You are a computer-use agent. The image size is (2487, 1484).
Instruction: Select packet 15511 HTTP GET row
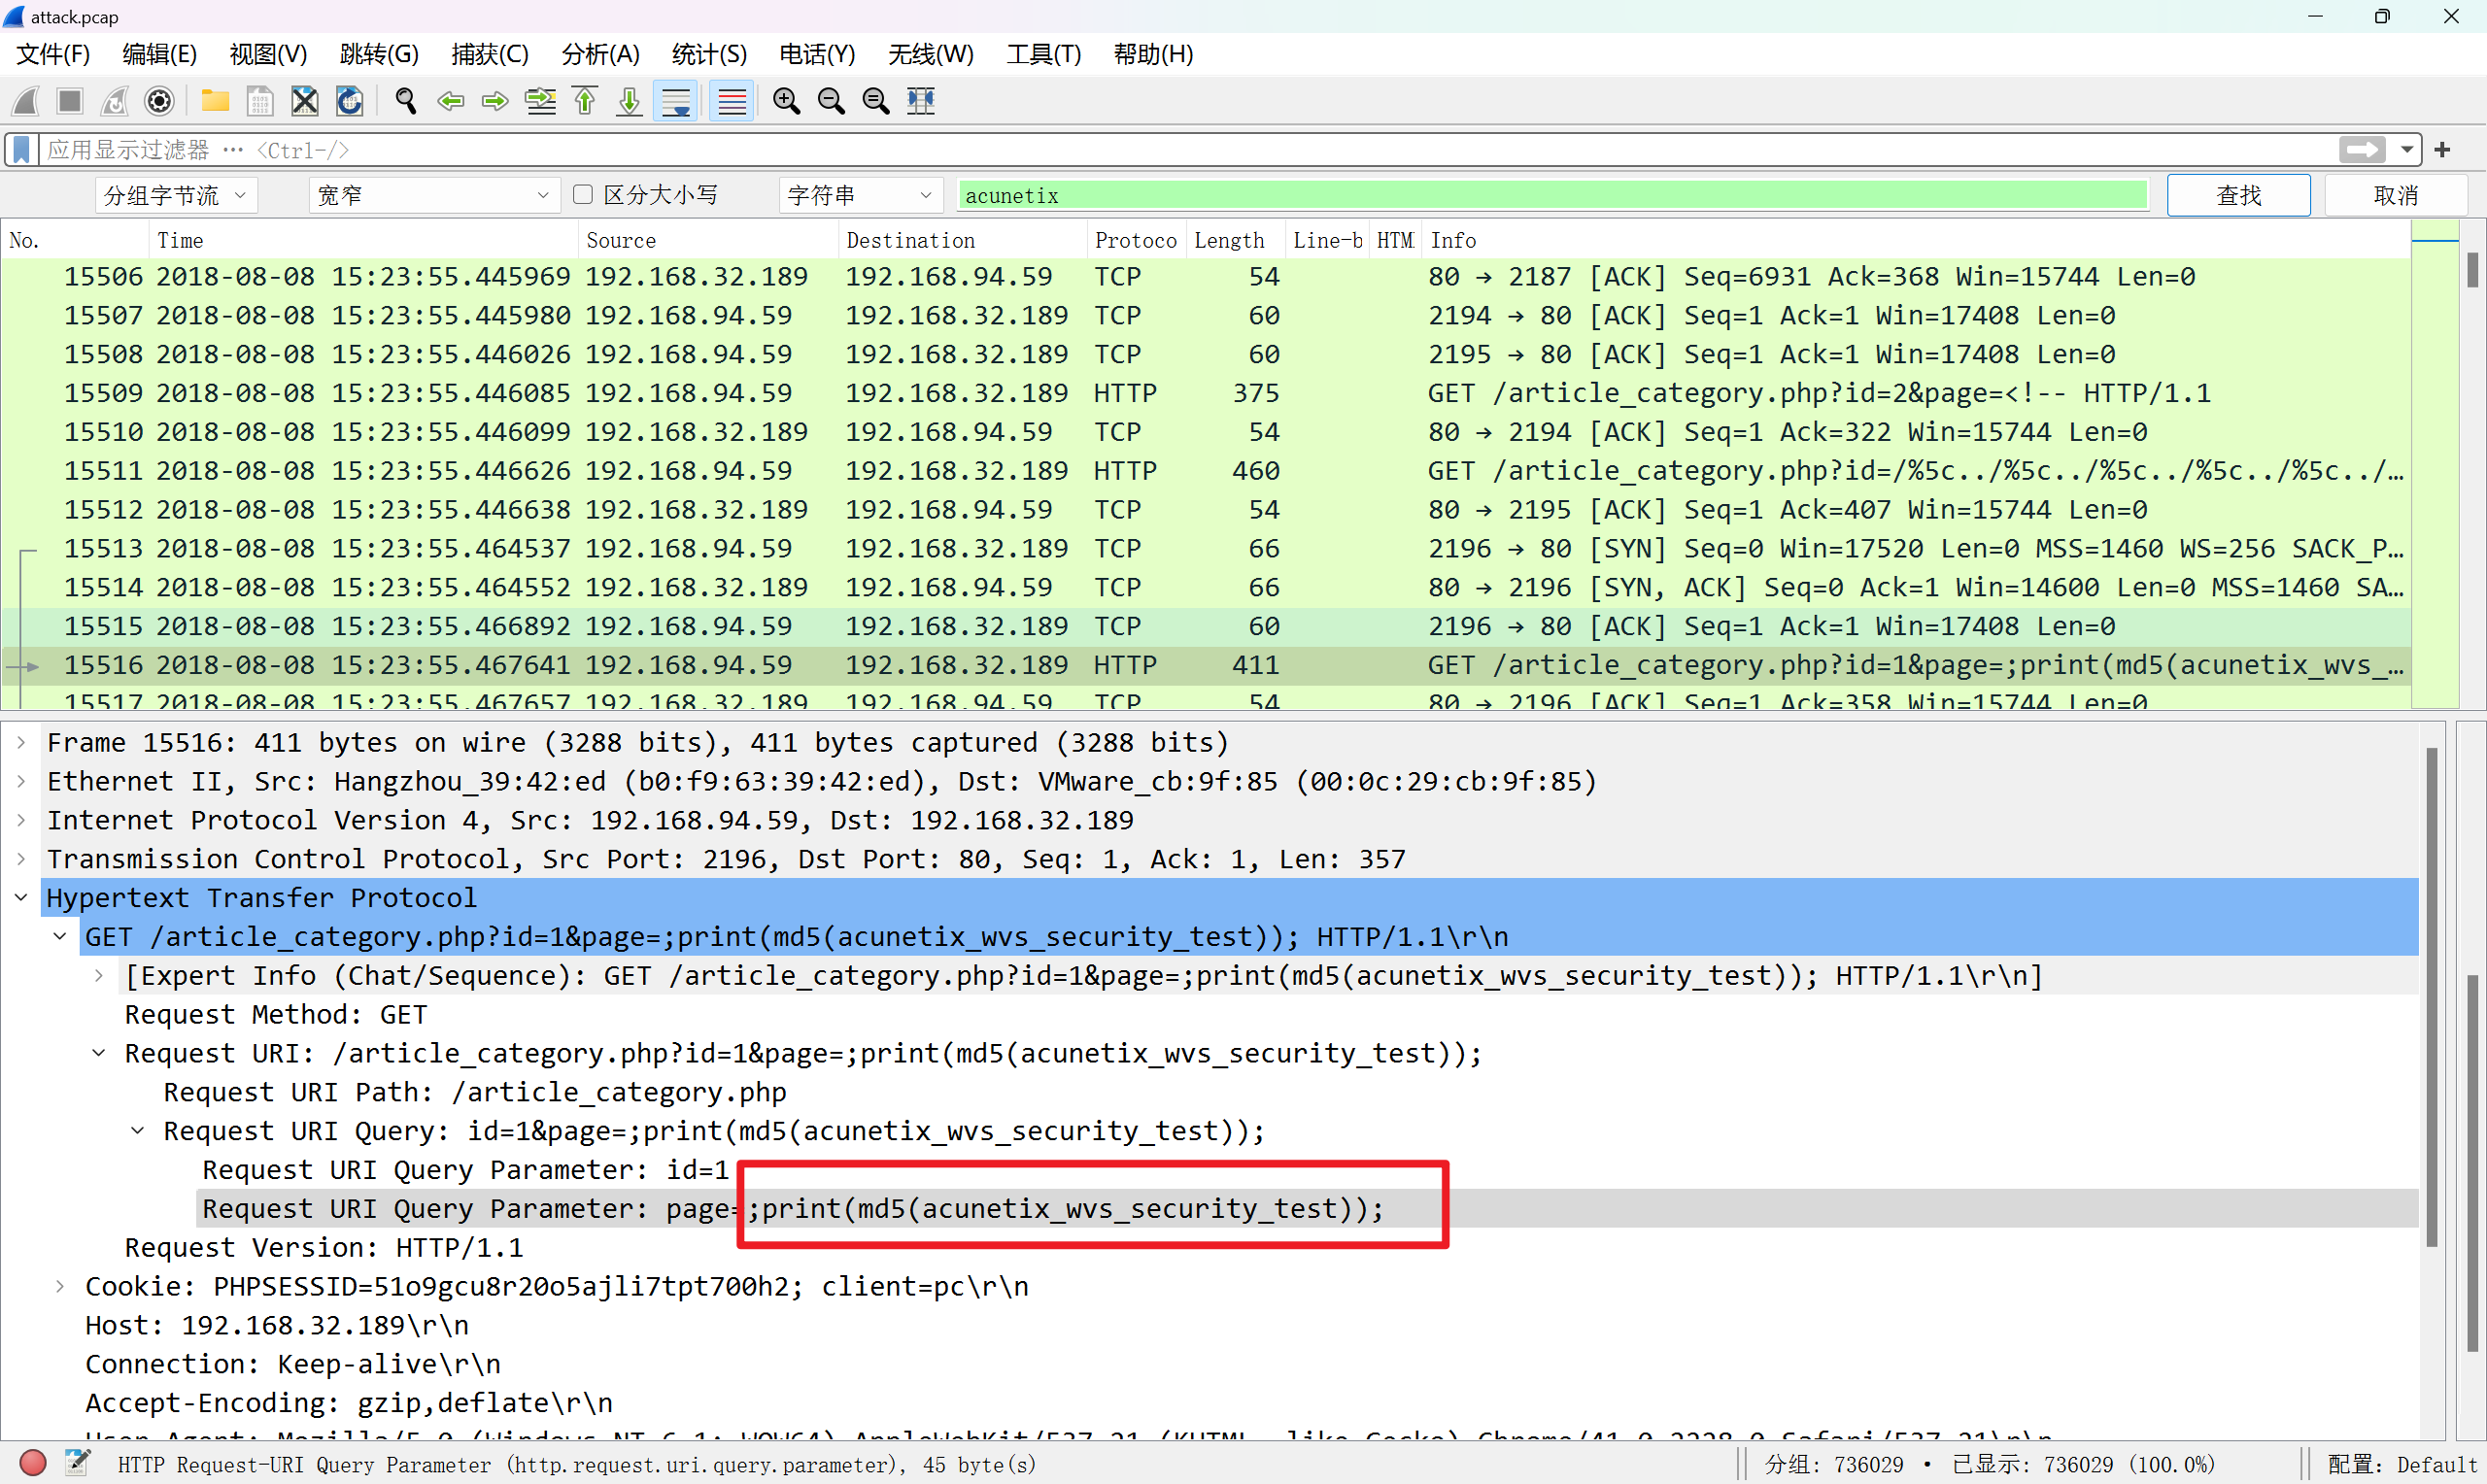tap(1206, 471)
